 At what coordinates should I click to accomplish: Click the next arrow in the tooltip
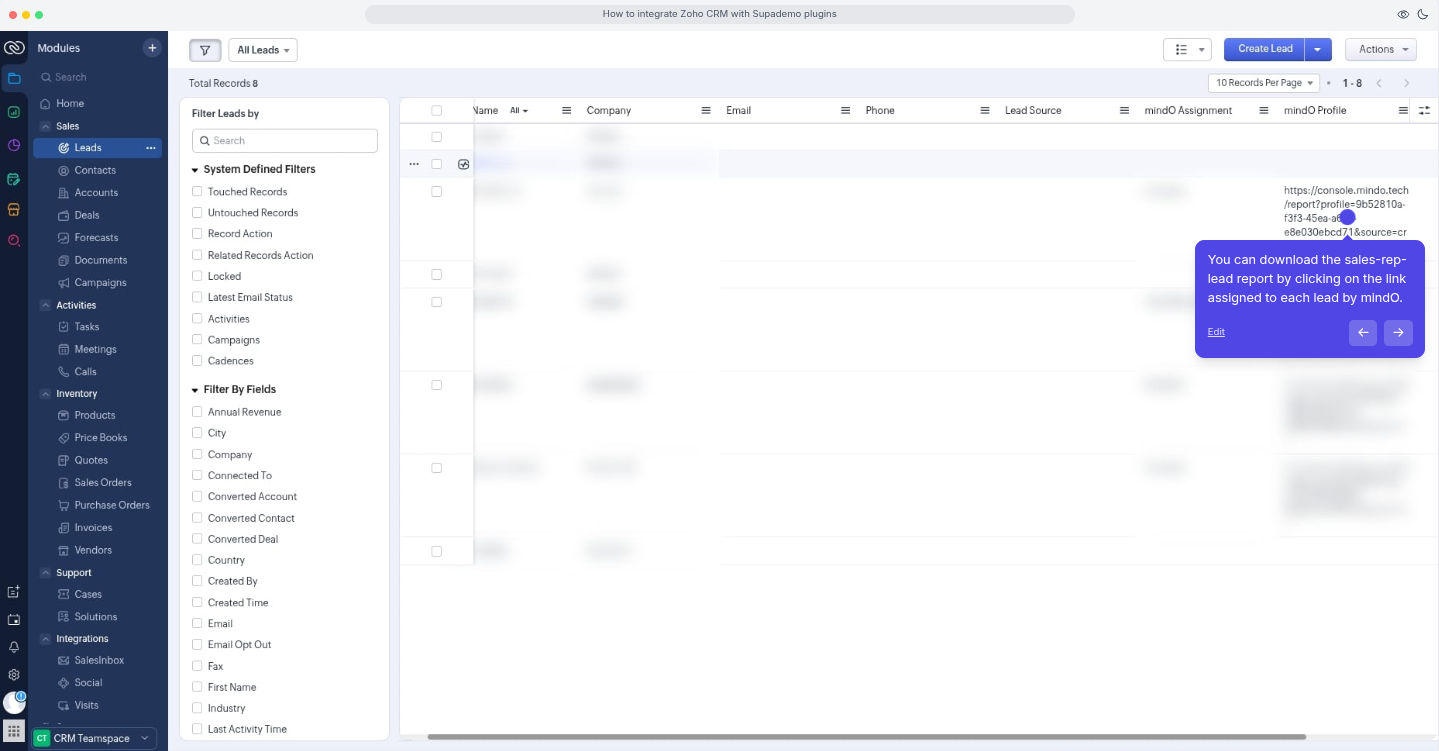click(1398, 333)
